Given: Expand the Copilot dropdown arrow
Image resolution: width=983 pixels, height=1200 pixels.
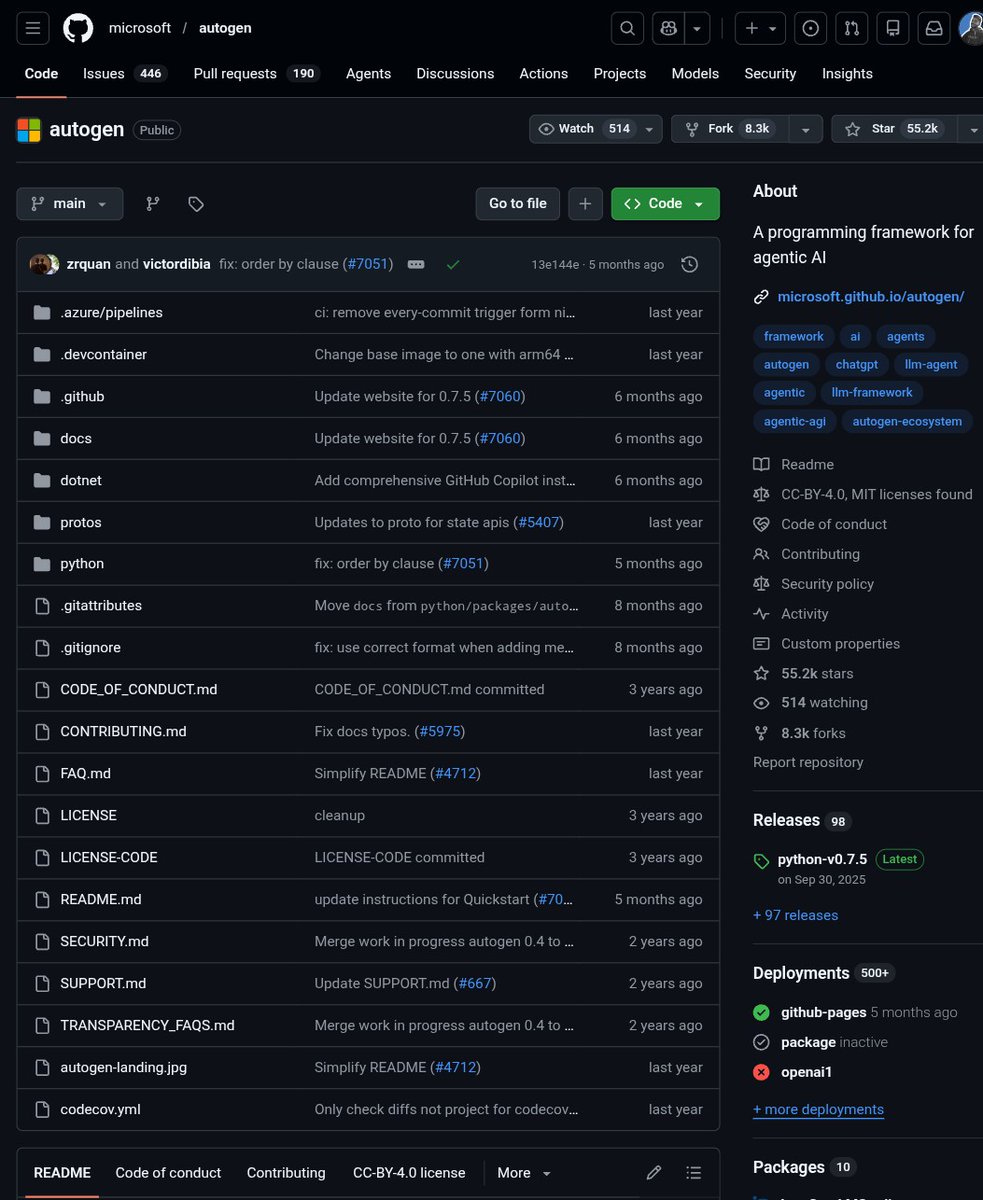Looking at the screenshot, I should coord(698,29).
